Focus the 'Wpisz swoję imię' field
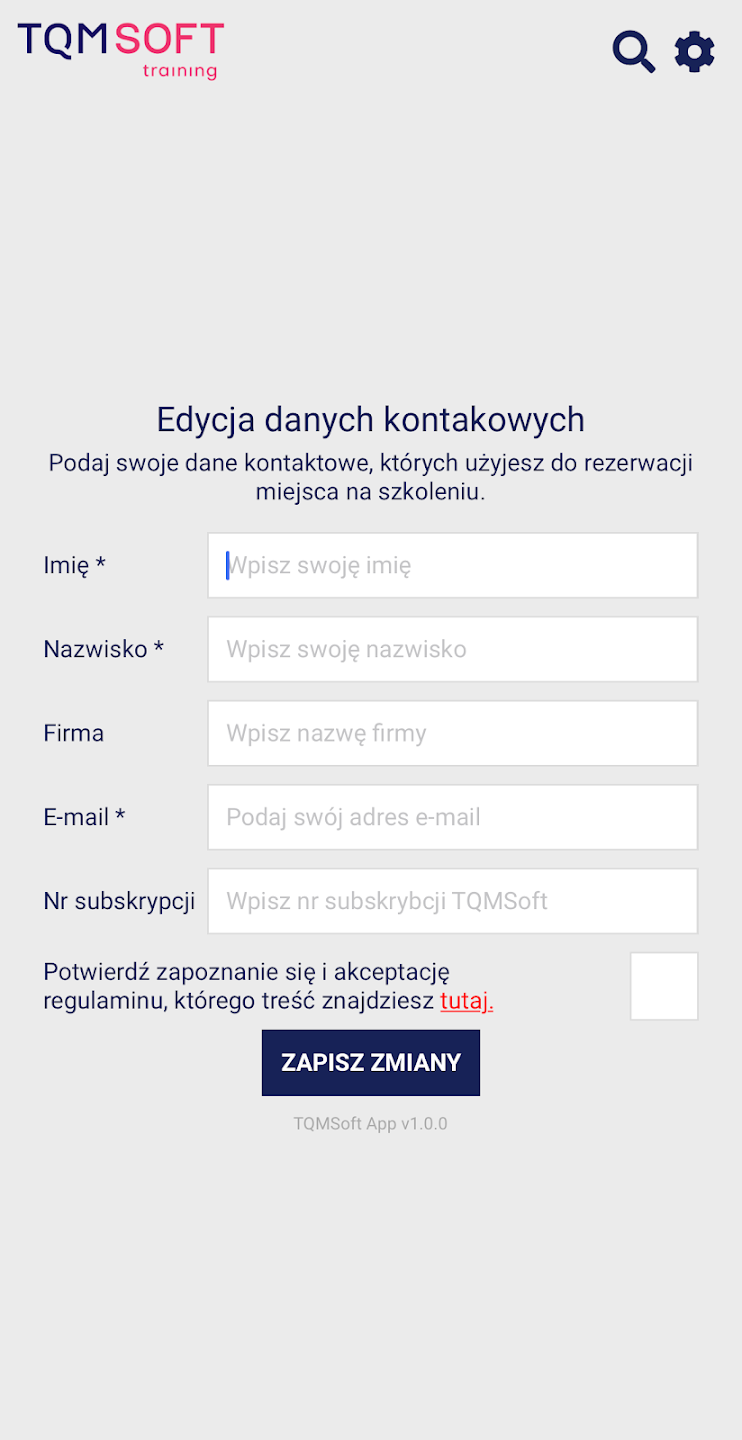 453,565
